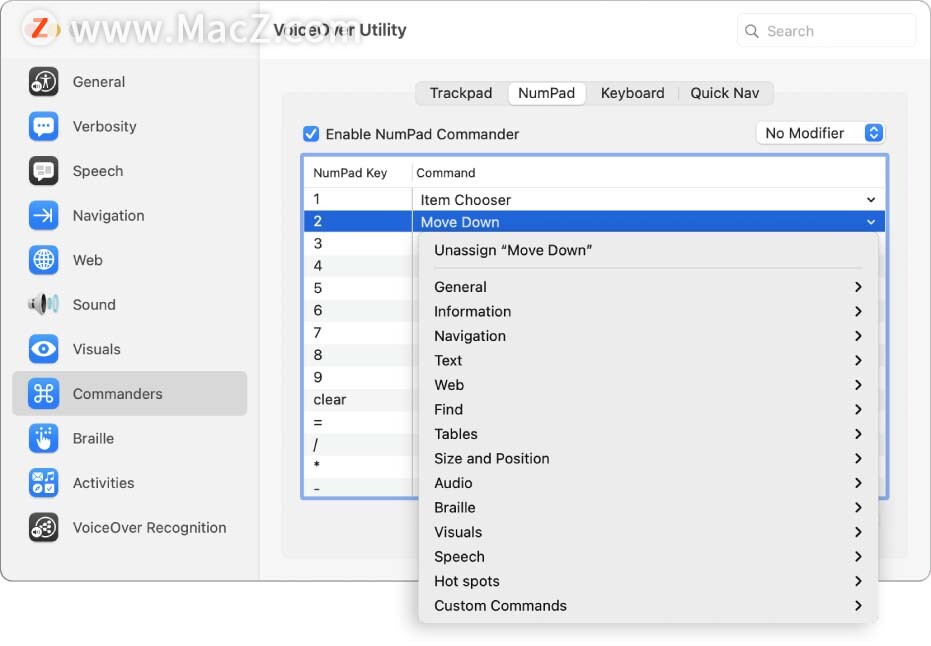
Task: Click the Navigation arrow icon
Action: pos(43,216)
